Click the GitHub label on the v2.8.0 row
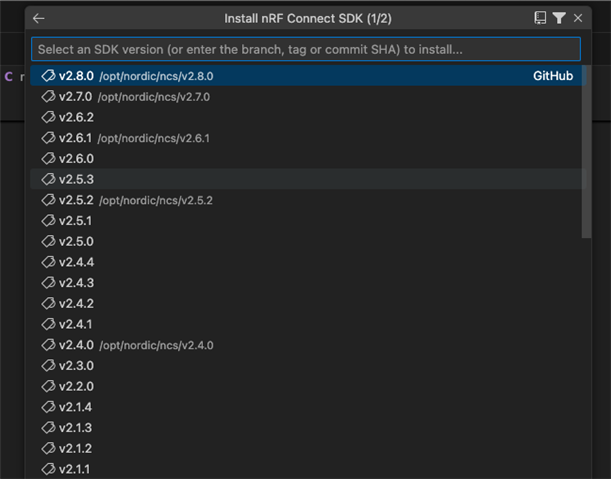The image size is (611, 479). coord(553,76)
